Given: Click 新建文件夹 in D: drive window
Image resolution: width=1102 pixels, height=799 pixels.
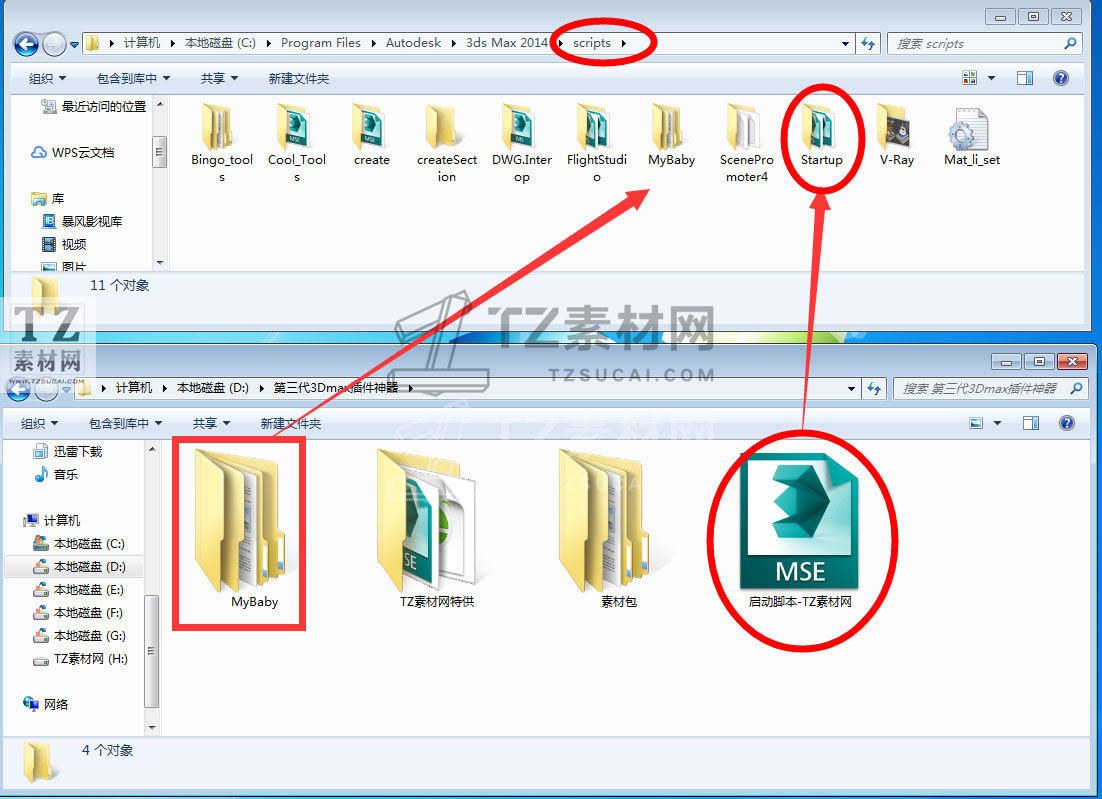Looking at the screenshot, I should [x=291, y=424].
